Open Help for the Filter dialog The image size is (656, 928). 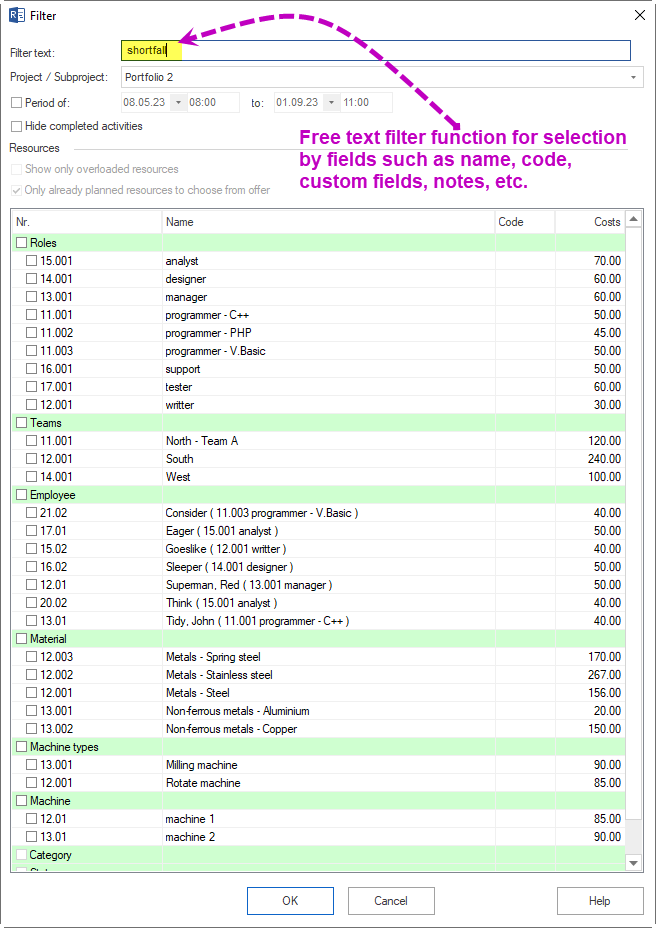coord(600,901)
